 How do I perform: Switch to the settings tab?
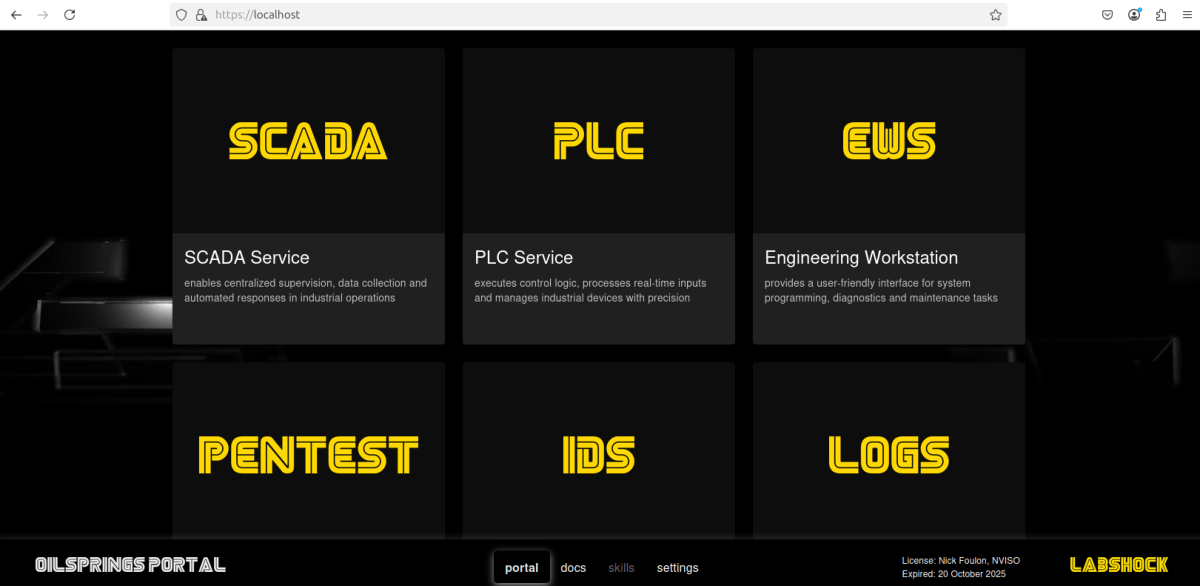677,567
